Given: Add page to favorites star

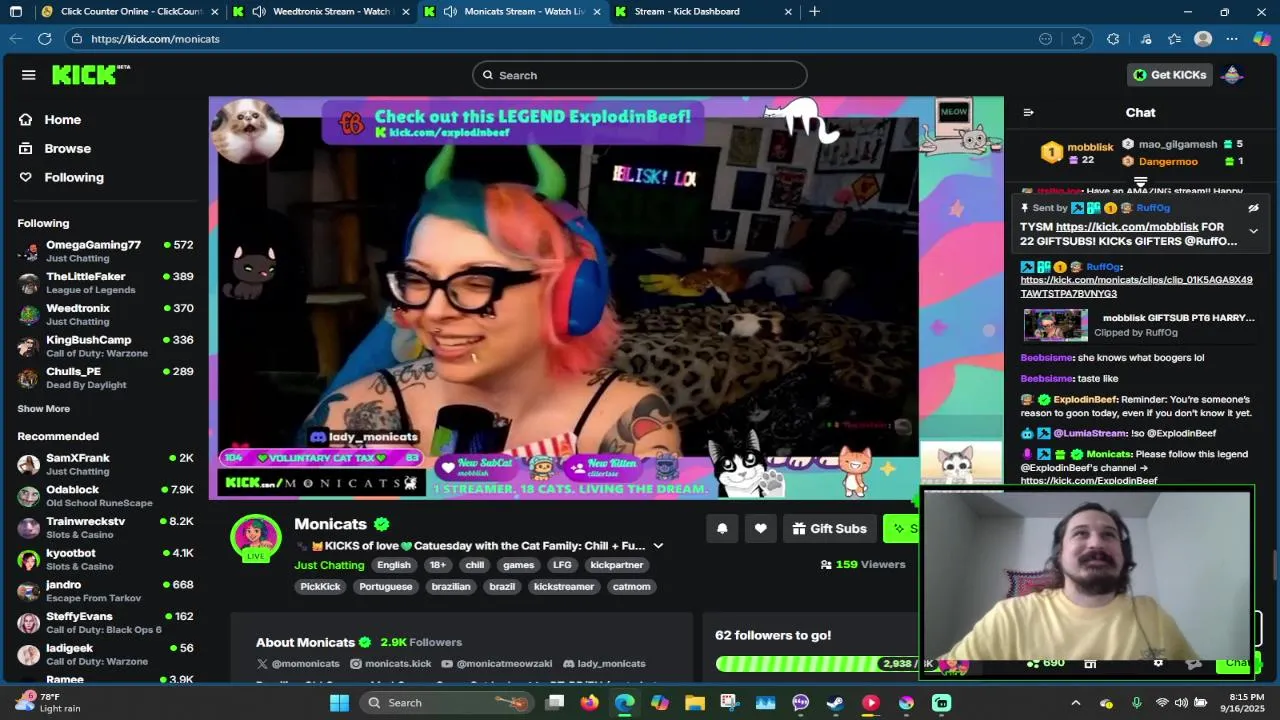Looking at the screenshot, I should click(x=1078, y=39).
